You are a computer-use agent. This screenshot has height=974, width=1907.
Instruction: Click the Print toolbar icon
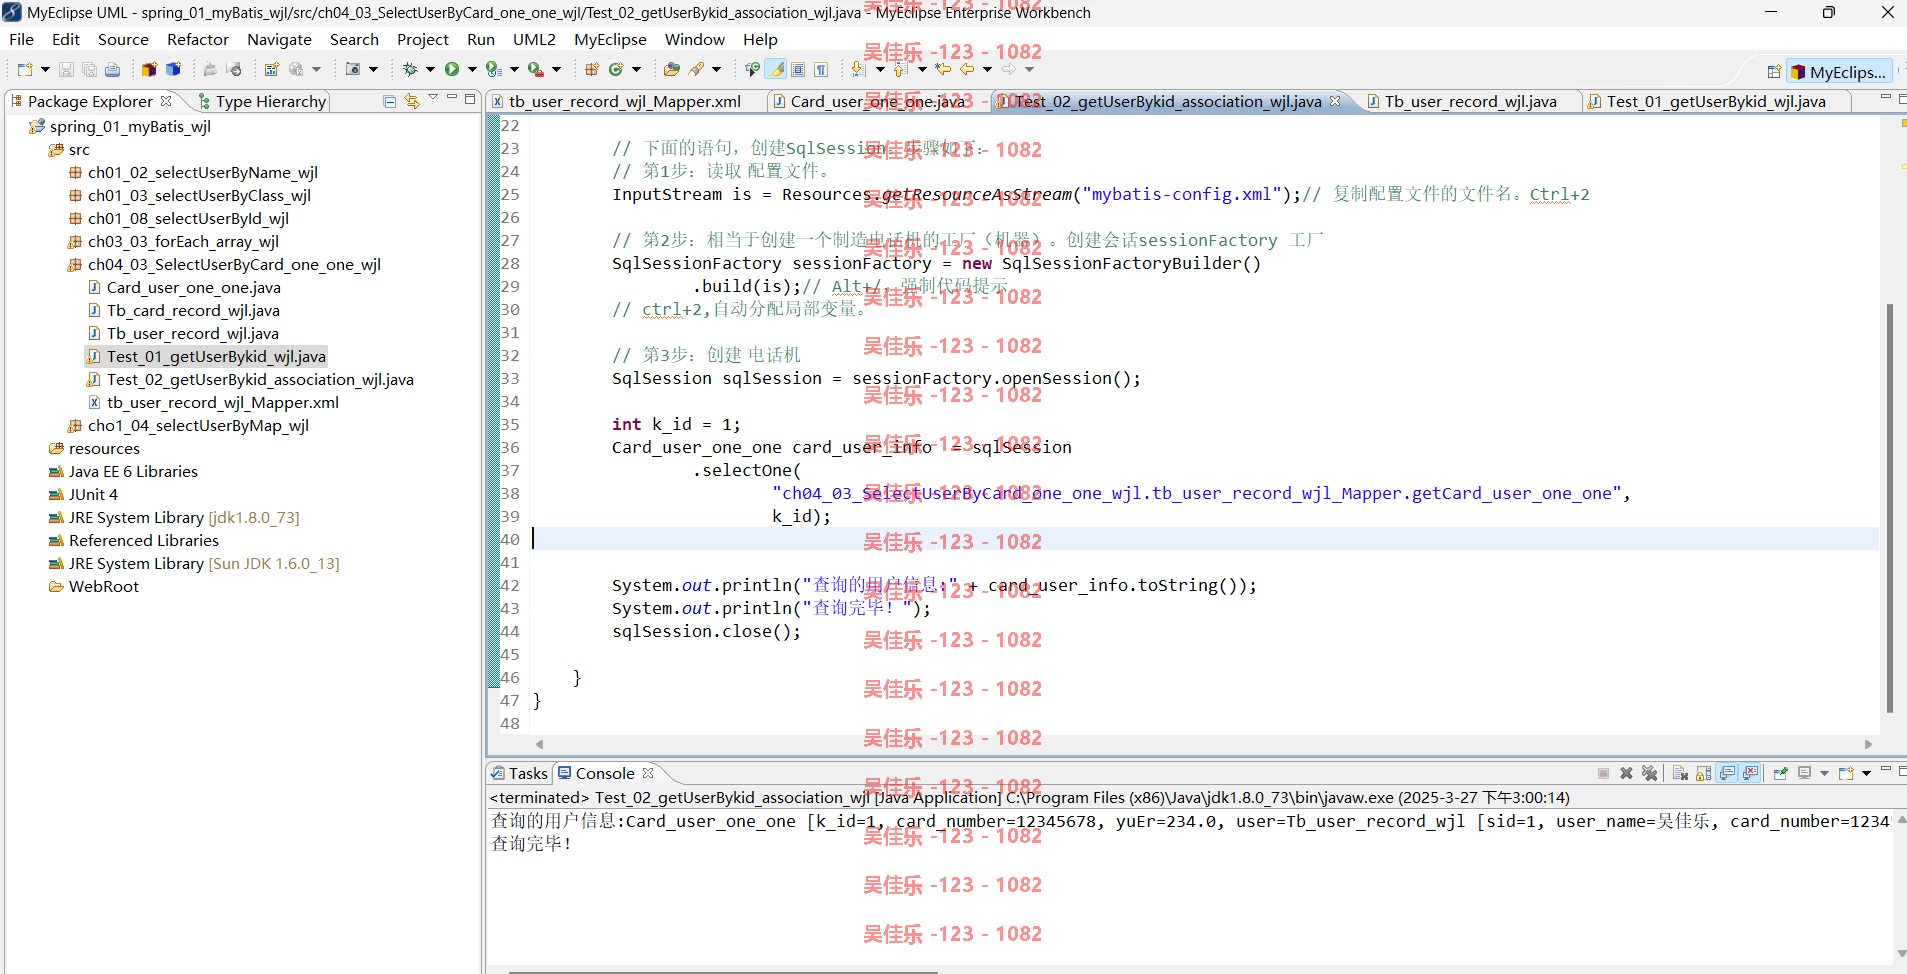pos(112,69)
